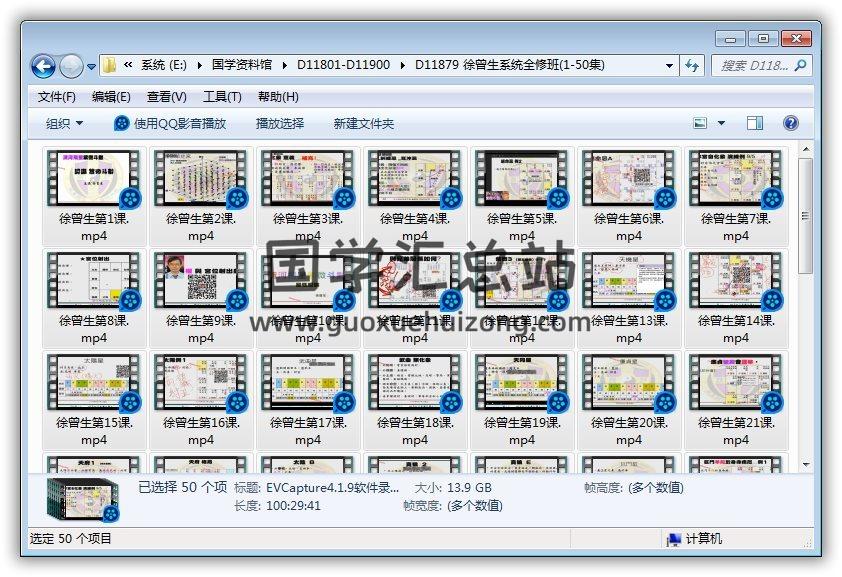Viewport: 842px width, 577px height.
Task: Click 国学资料馆 in the address breadcrumb
Action: point(241,66)
